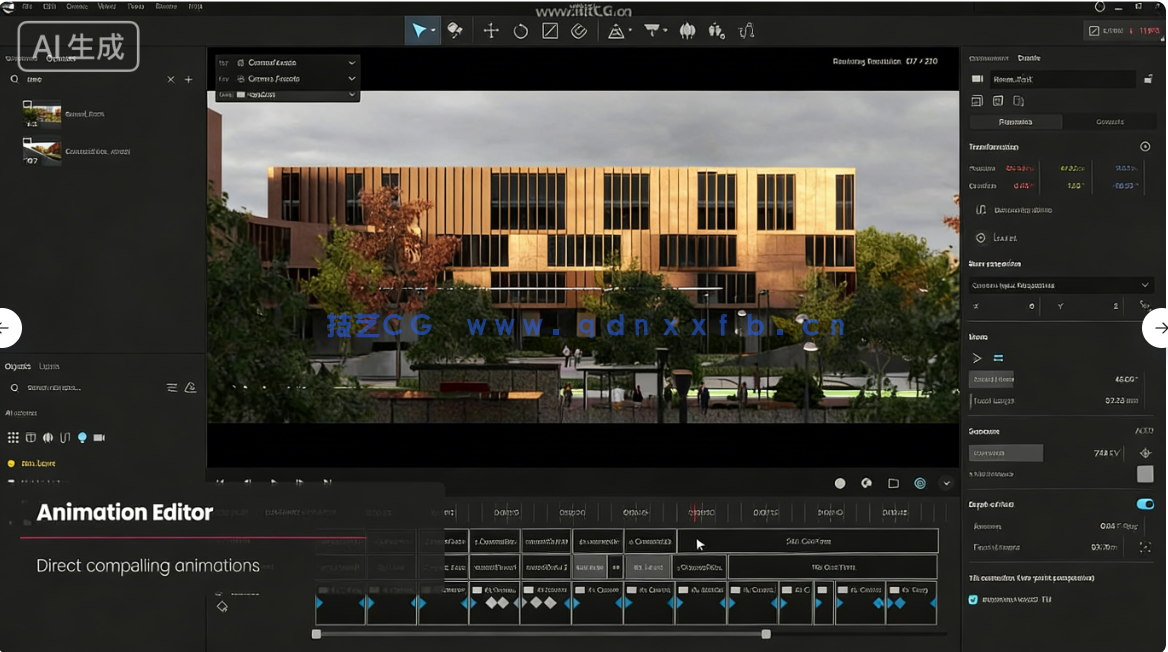Click the AUTO button next to Exposure
Screen dimensions: 1168x652
pyautogui.click(x=1144, y=431)
